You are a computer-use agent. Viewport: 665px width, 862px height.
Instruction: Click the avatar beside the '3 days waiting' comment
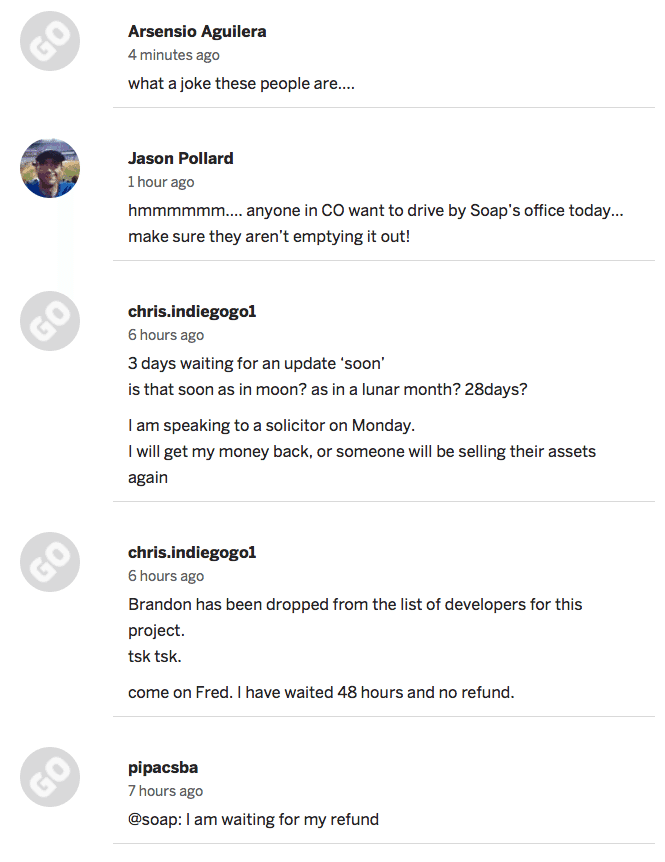[x=50, y=321]
